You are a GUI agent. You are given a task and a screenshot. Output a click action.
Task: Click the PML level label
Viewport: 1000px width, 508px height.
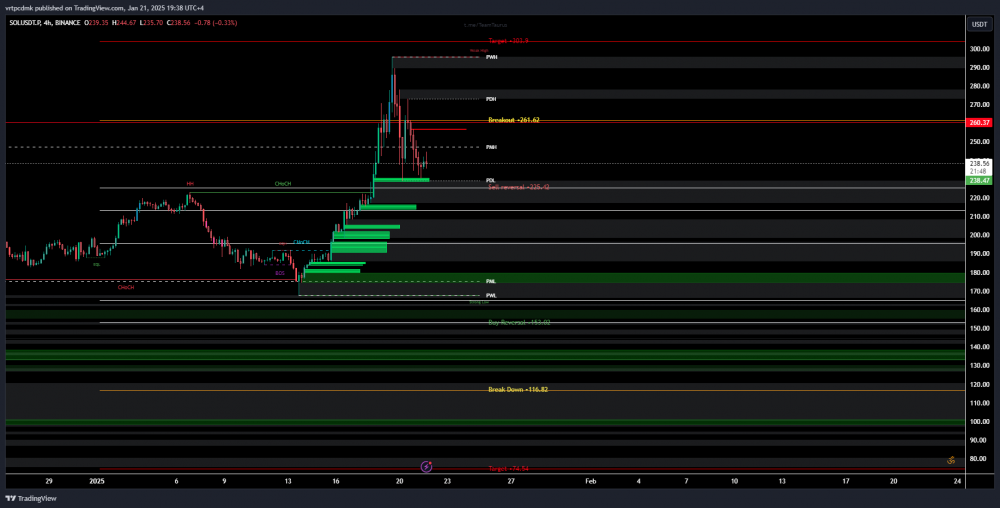point(491,281)
